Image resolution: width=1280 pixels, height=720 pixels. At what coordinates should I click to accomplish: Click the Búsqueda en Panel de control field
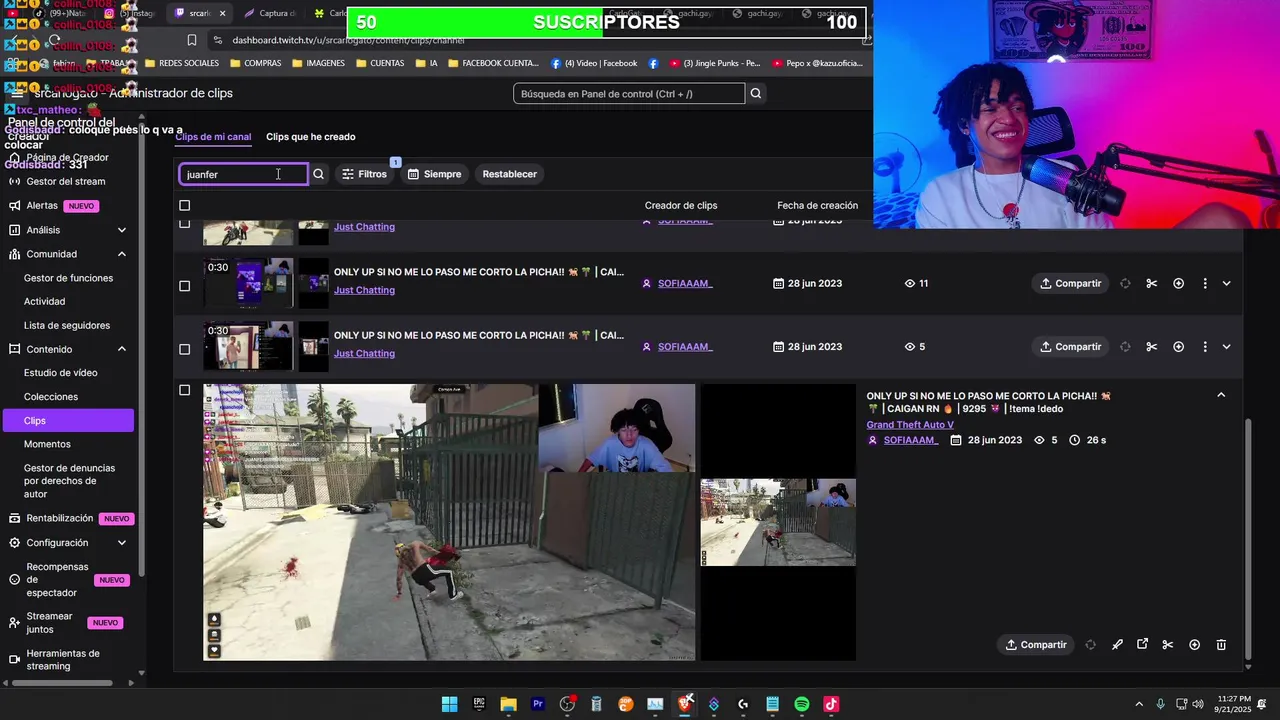pyautogui.click(x=629, y=94)
